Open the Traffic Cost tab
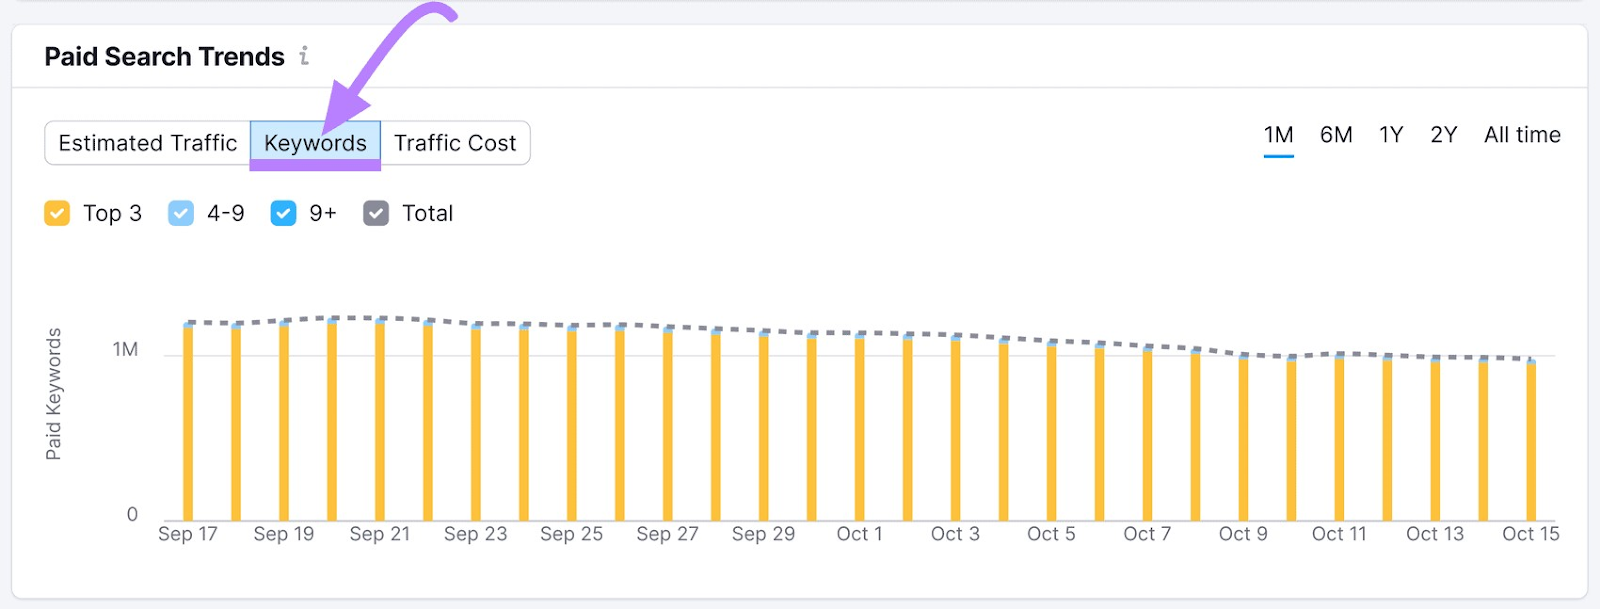 click(455, 143)
